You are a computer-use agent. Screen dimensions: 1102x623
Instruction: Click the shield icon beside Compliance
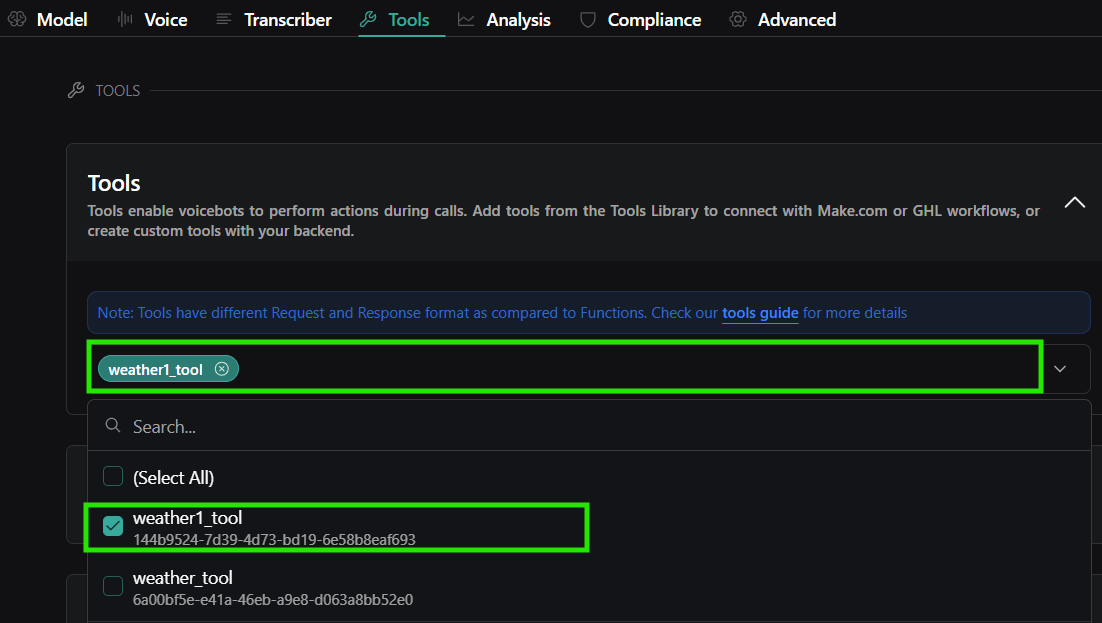pos(588,20)
